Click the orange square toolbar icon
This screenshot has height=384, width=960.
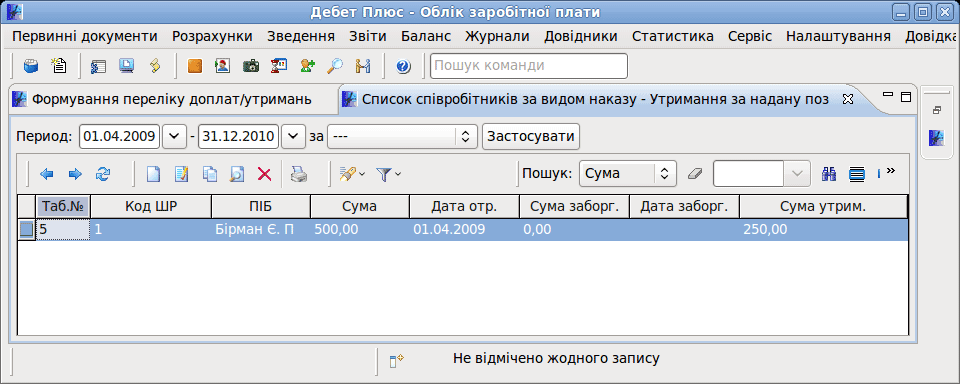(194, 66)
